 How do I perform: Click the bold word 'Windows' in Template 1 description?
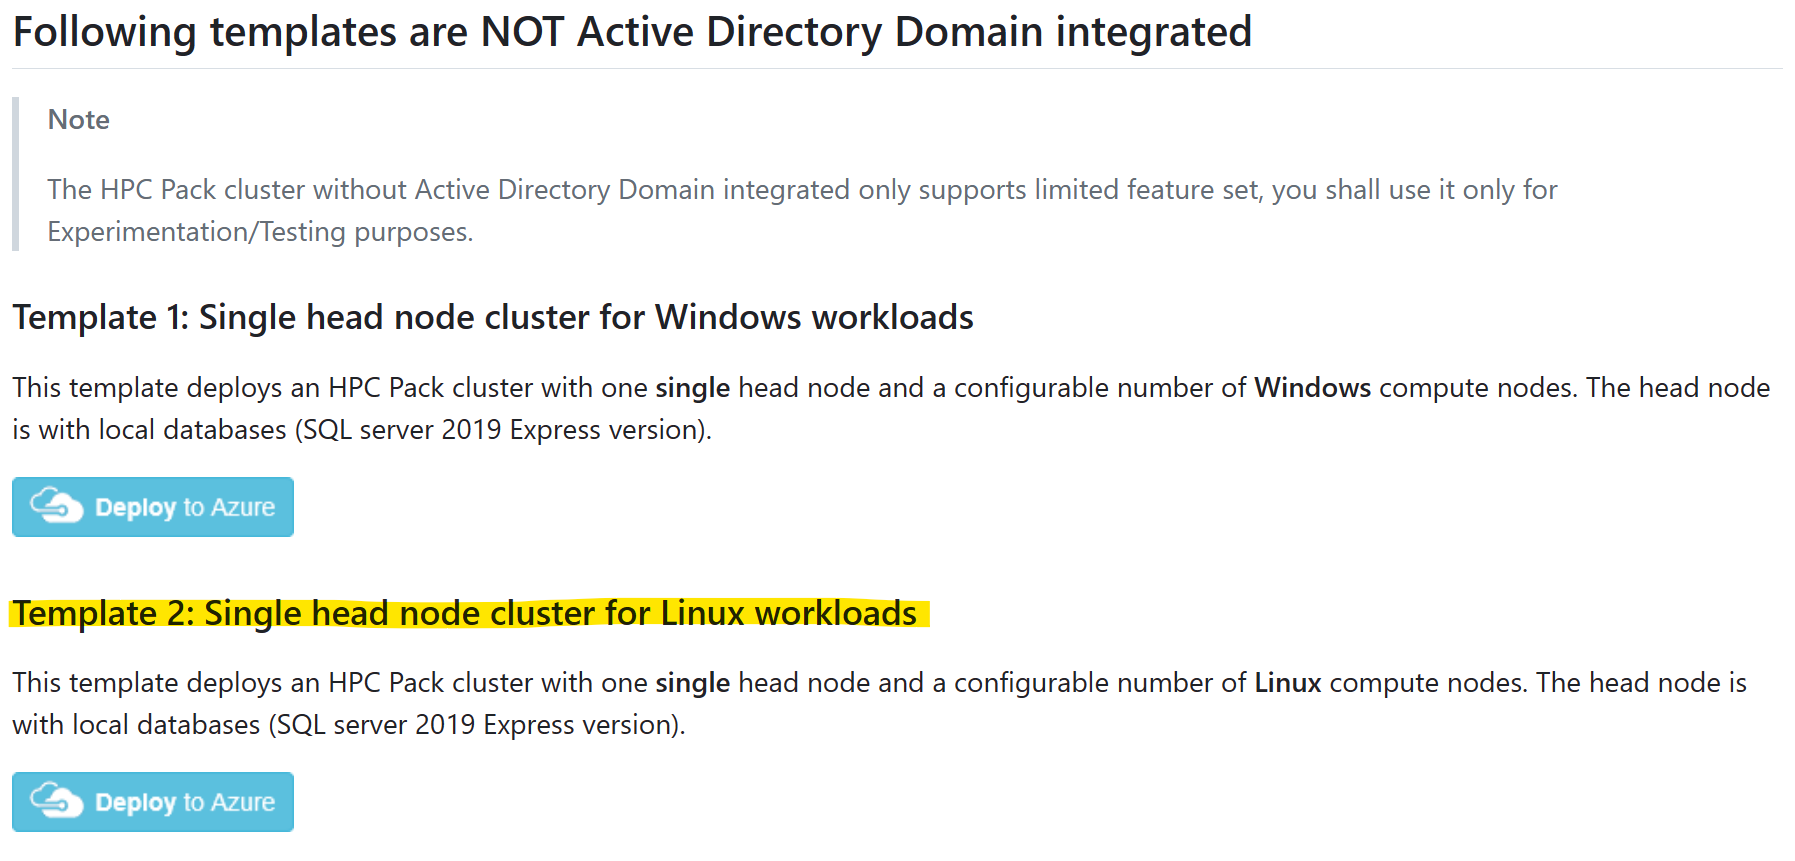click(x=1311, y=388)
